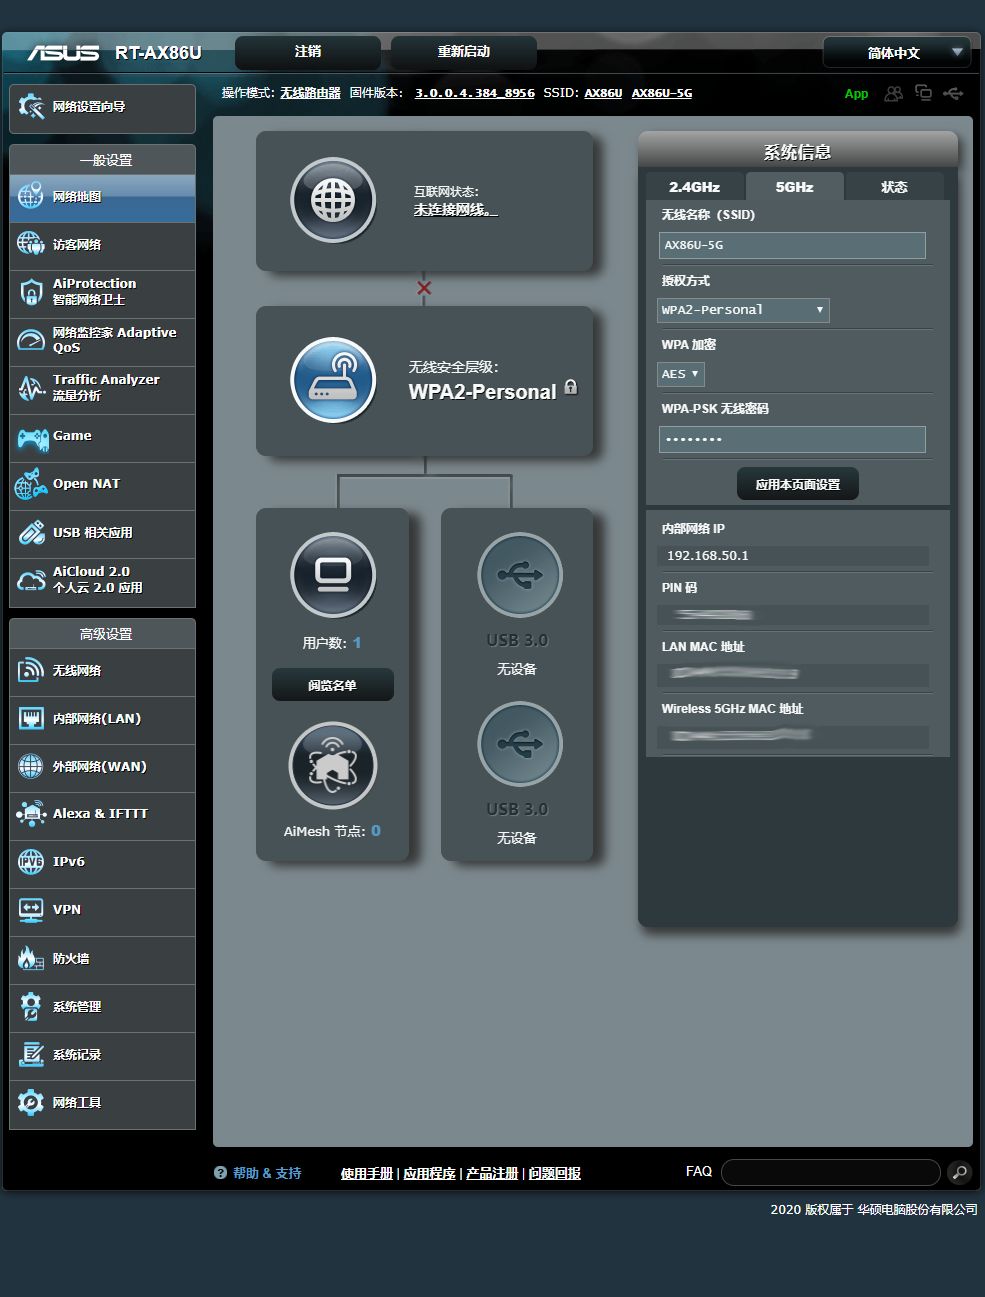Open the 简体中文 language dropdown
The height and width of the screenshot is (1297, 985).
click(896, 53)
